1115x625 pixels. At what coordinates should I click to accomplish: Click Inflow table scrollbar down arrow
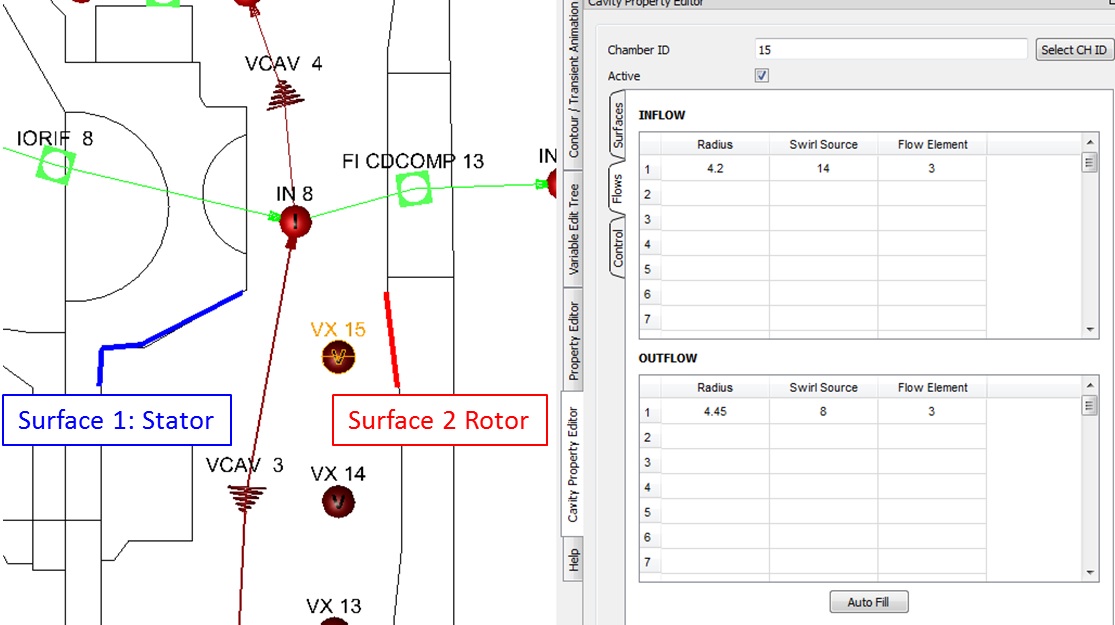[1090, 329]
